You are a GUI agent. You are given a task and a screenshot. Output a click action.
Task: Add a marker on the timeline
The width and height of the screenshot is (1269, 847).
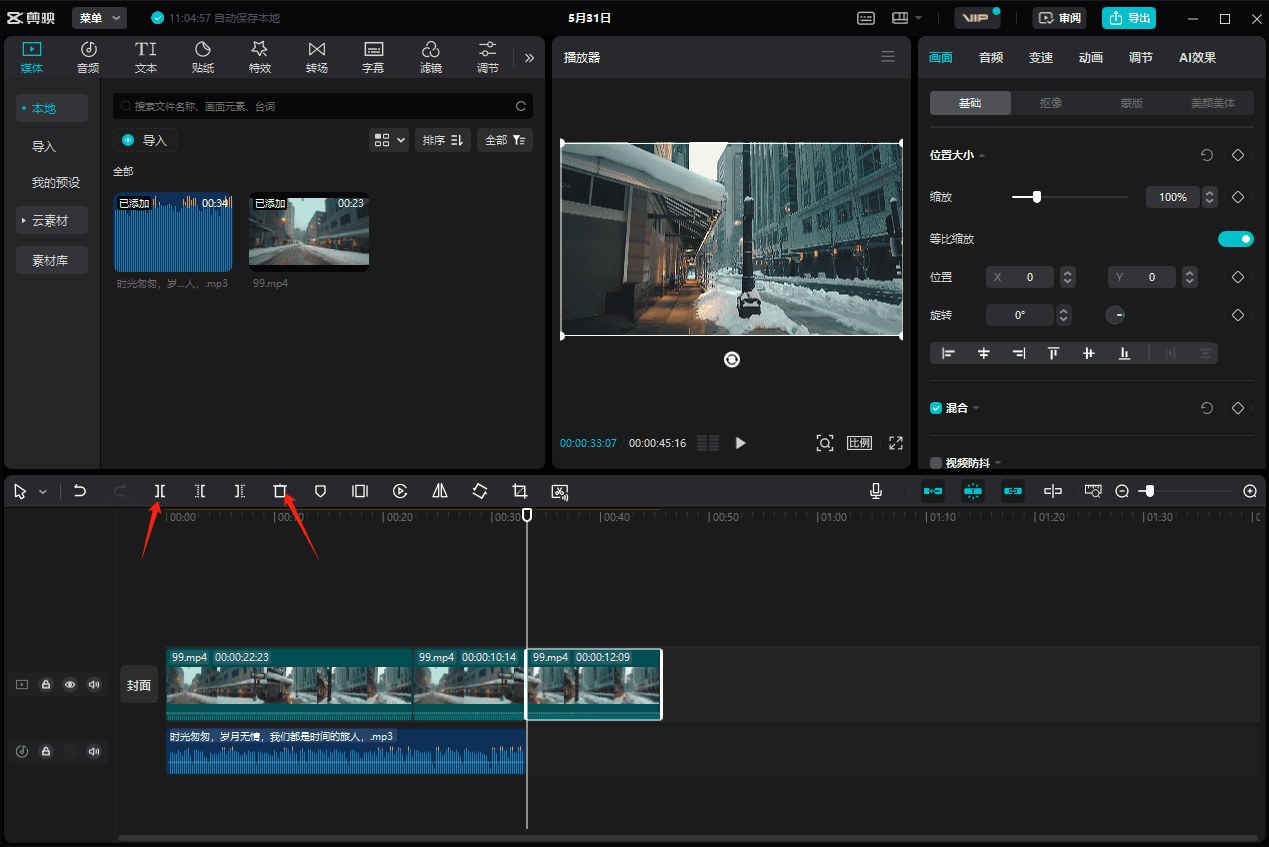[x=320, y=491]
